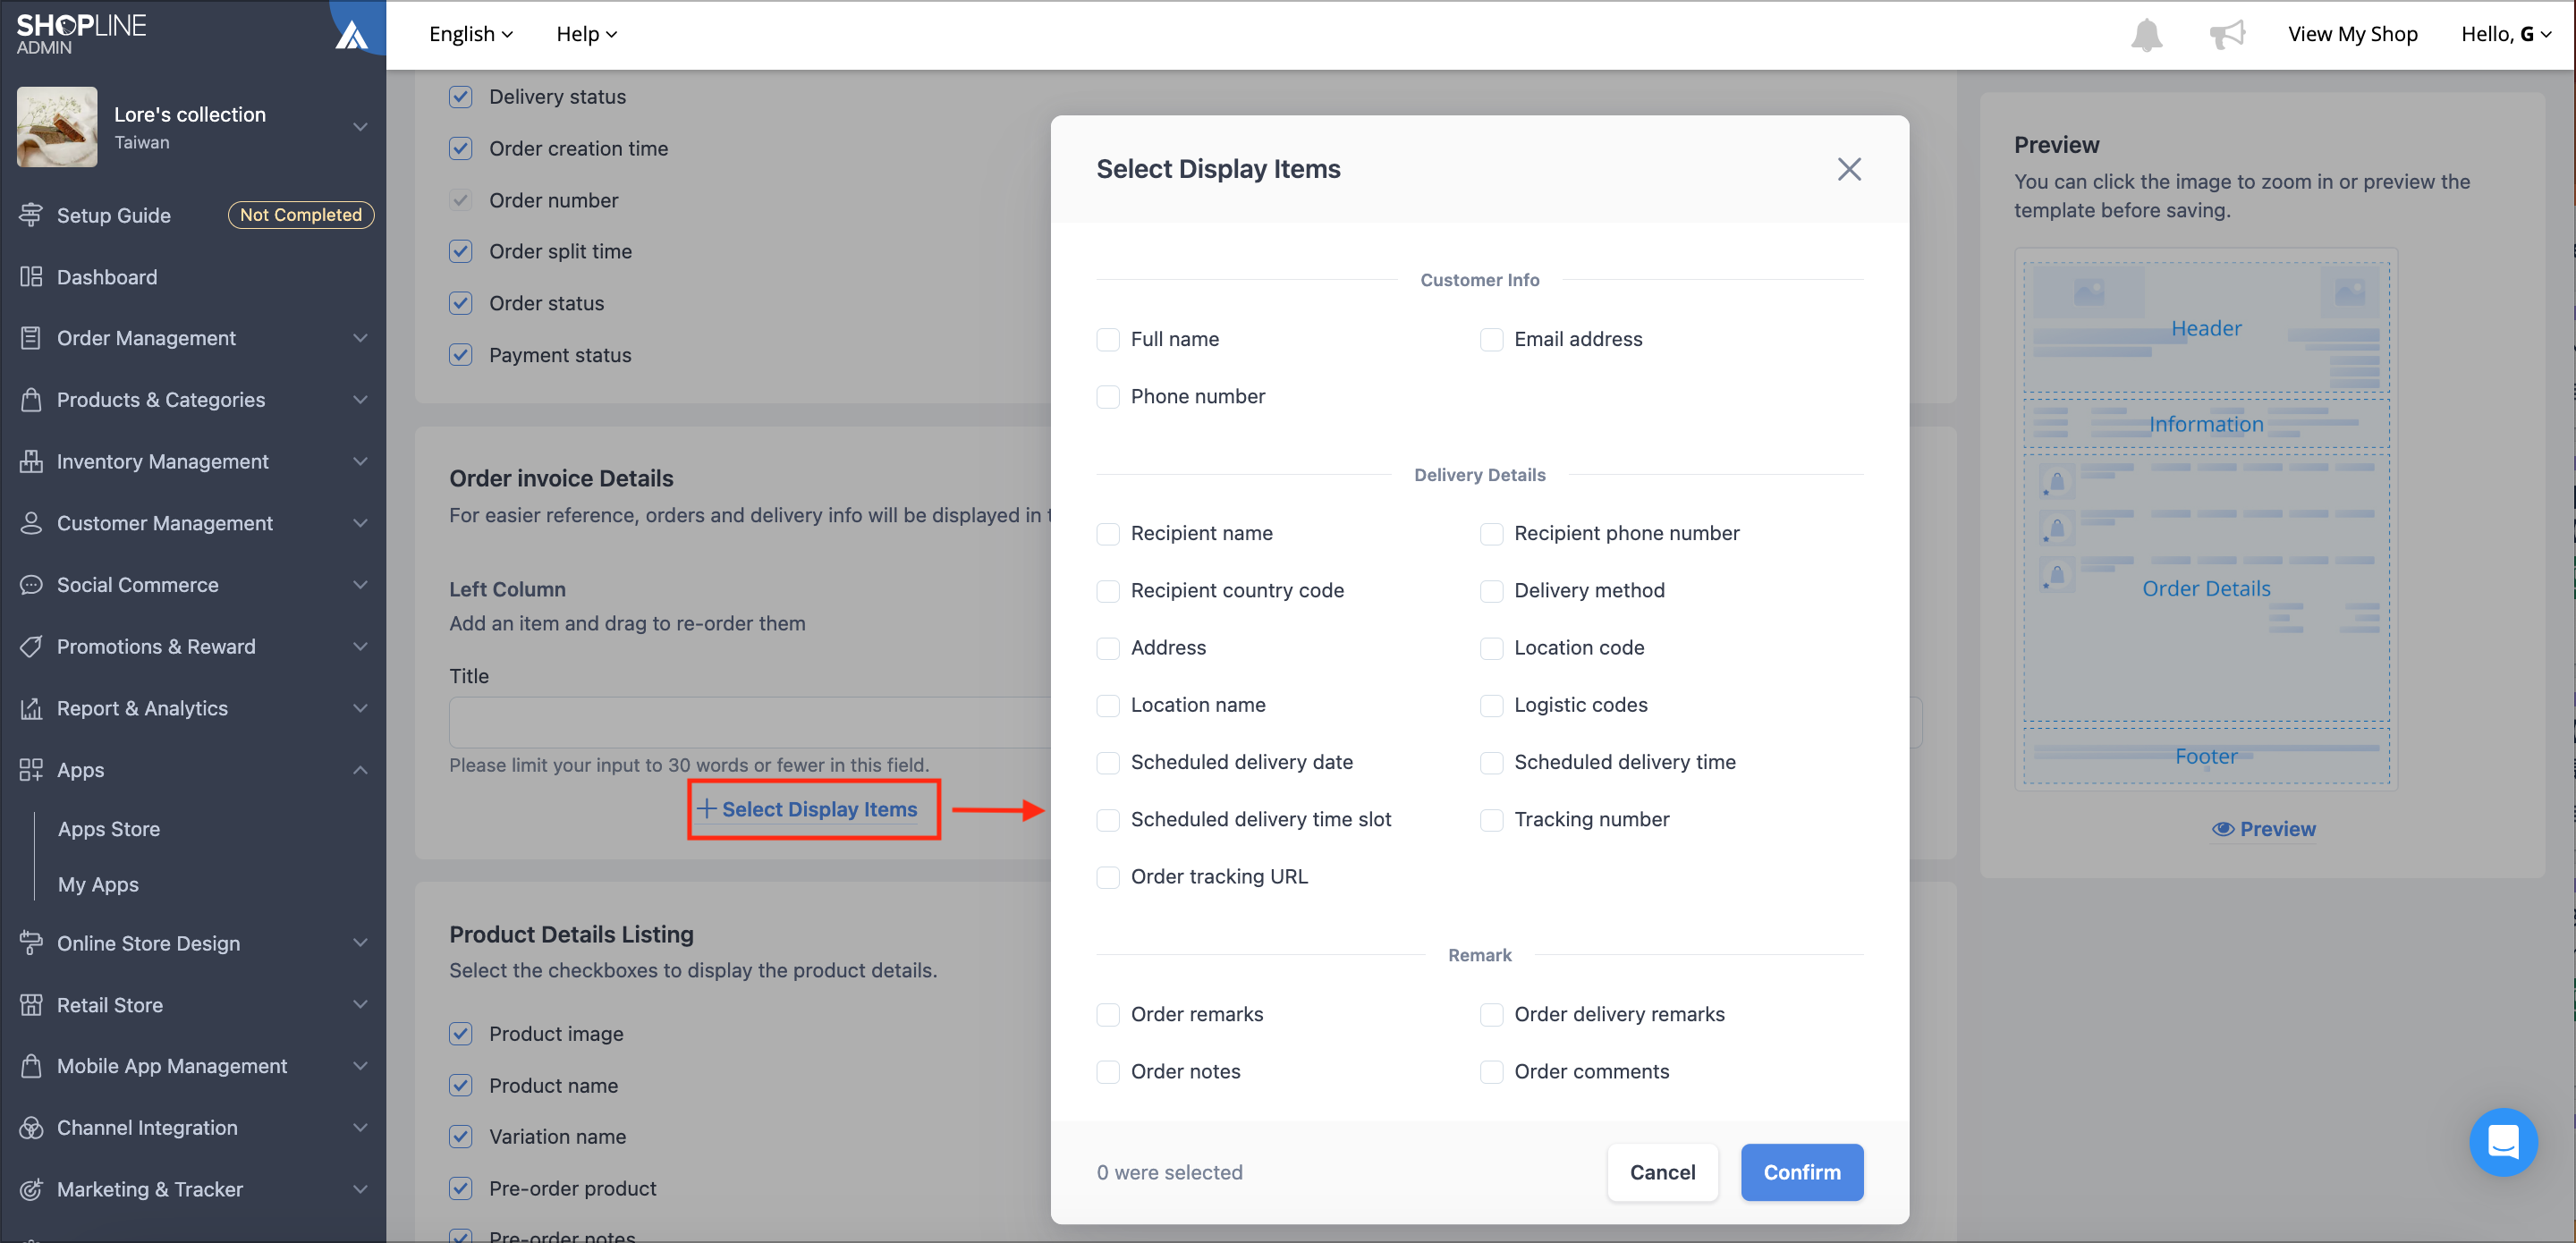Check the Delivery method checkbox

click(1490, 590)
